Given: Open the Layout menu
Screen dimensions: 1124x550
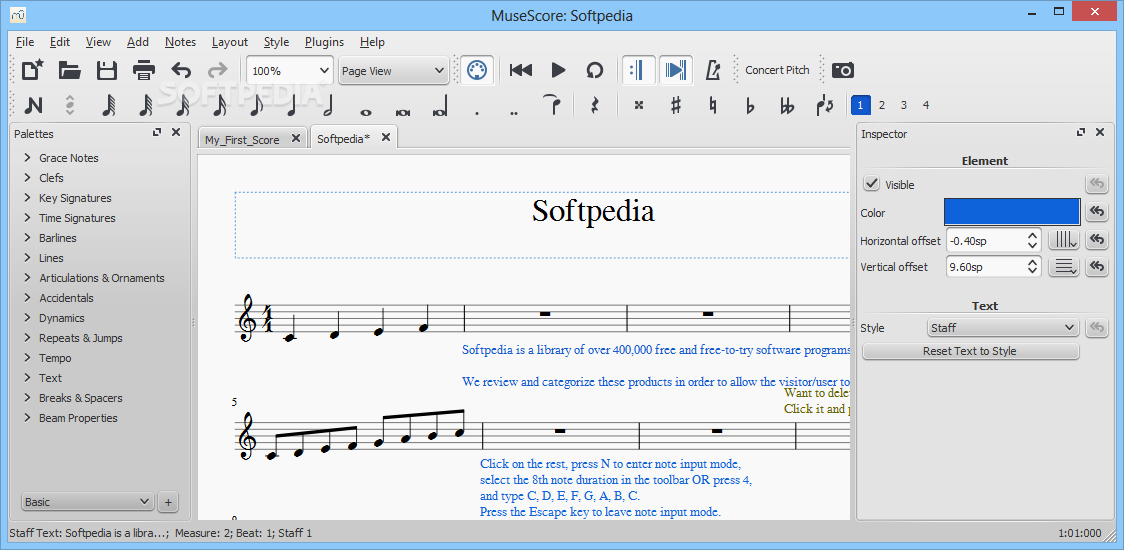Looking at the screenshot, I should click(229, 42).
